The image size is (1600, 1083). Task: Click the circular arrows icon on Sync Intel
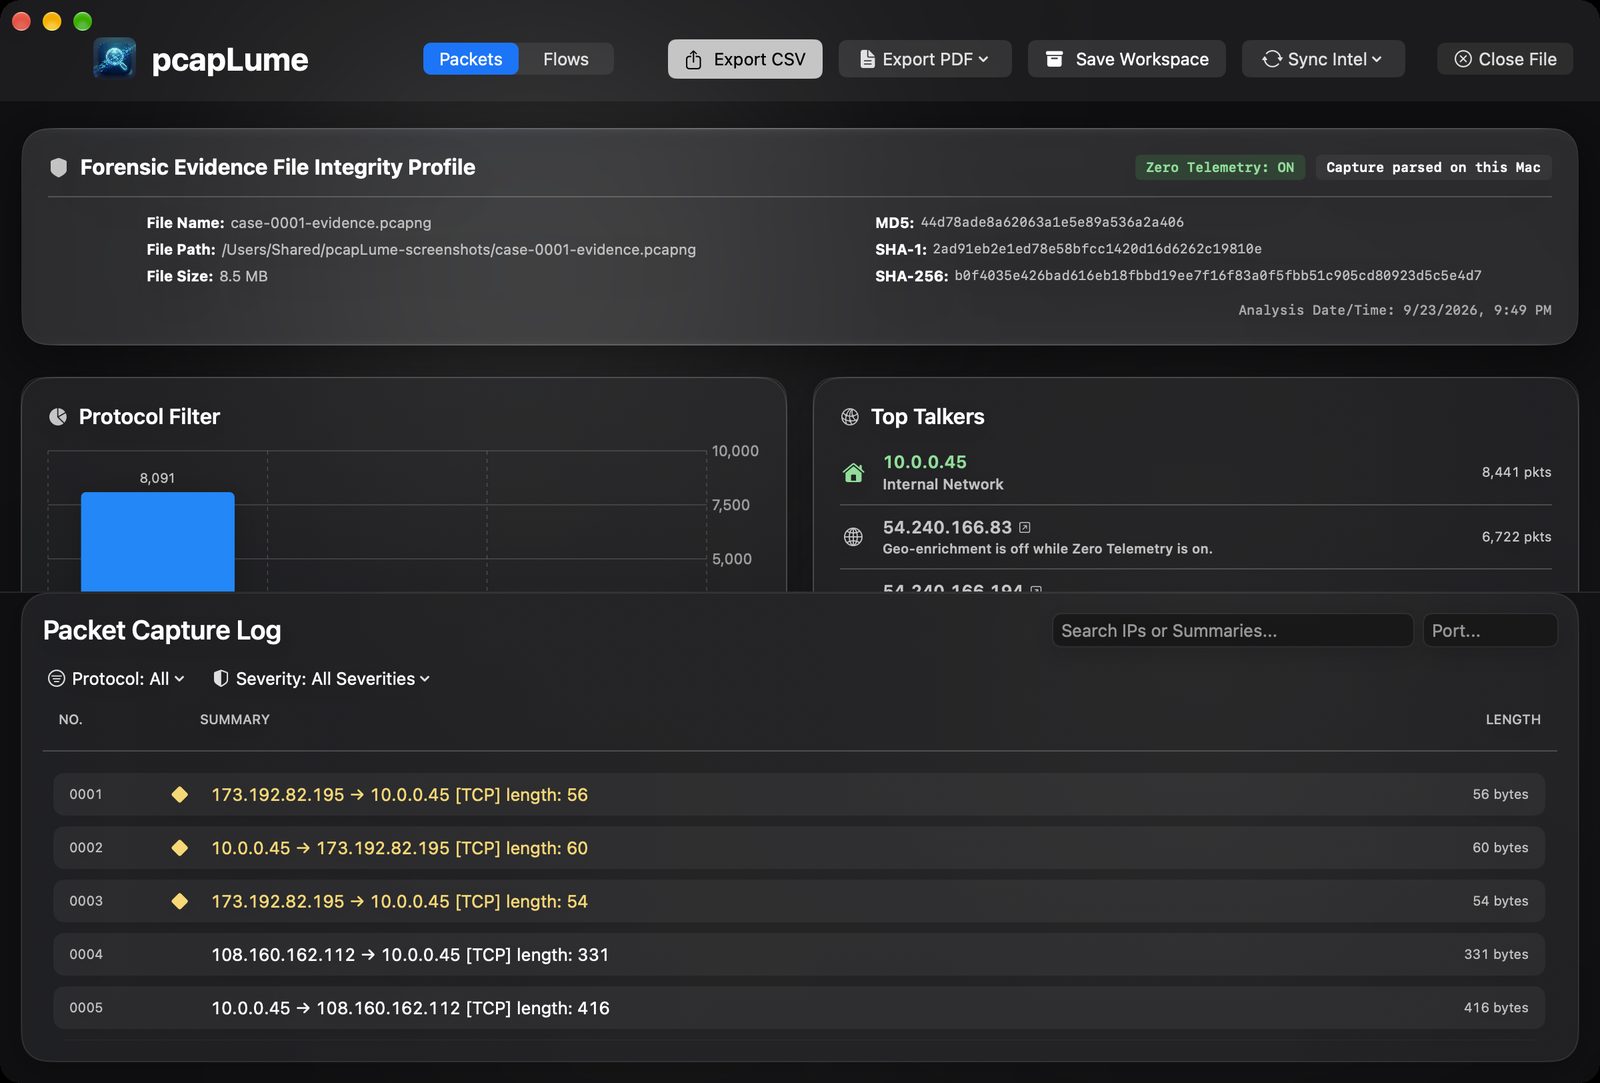[1272, 59]
